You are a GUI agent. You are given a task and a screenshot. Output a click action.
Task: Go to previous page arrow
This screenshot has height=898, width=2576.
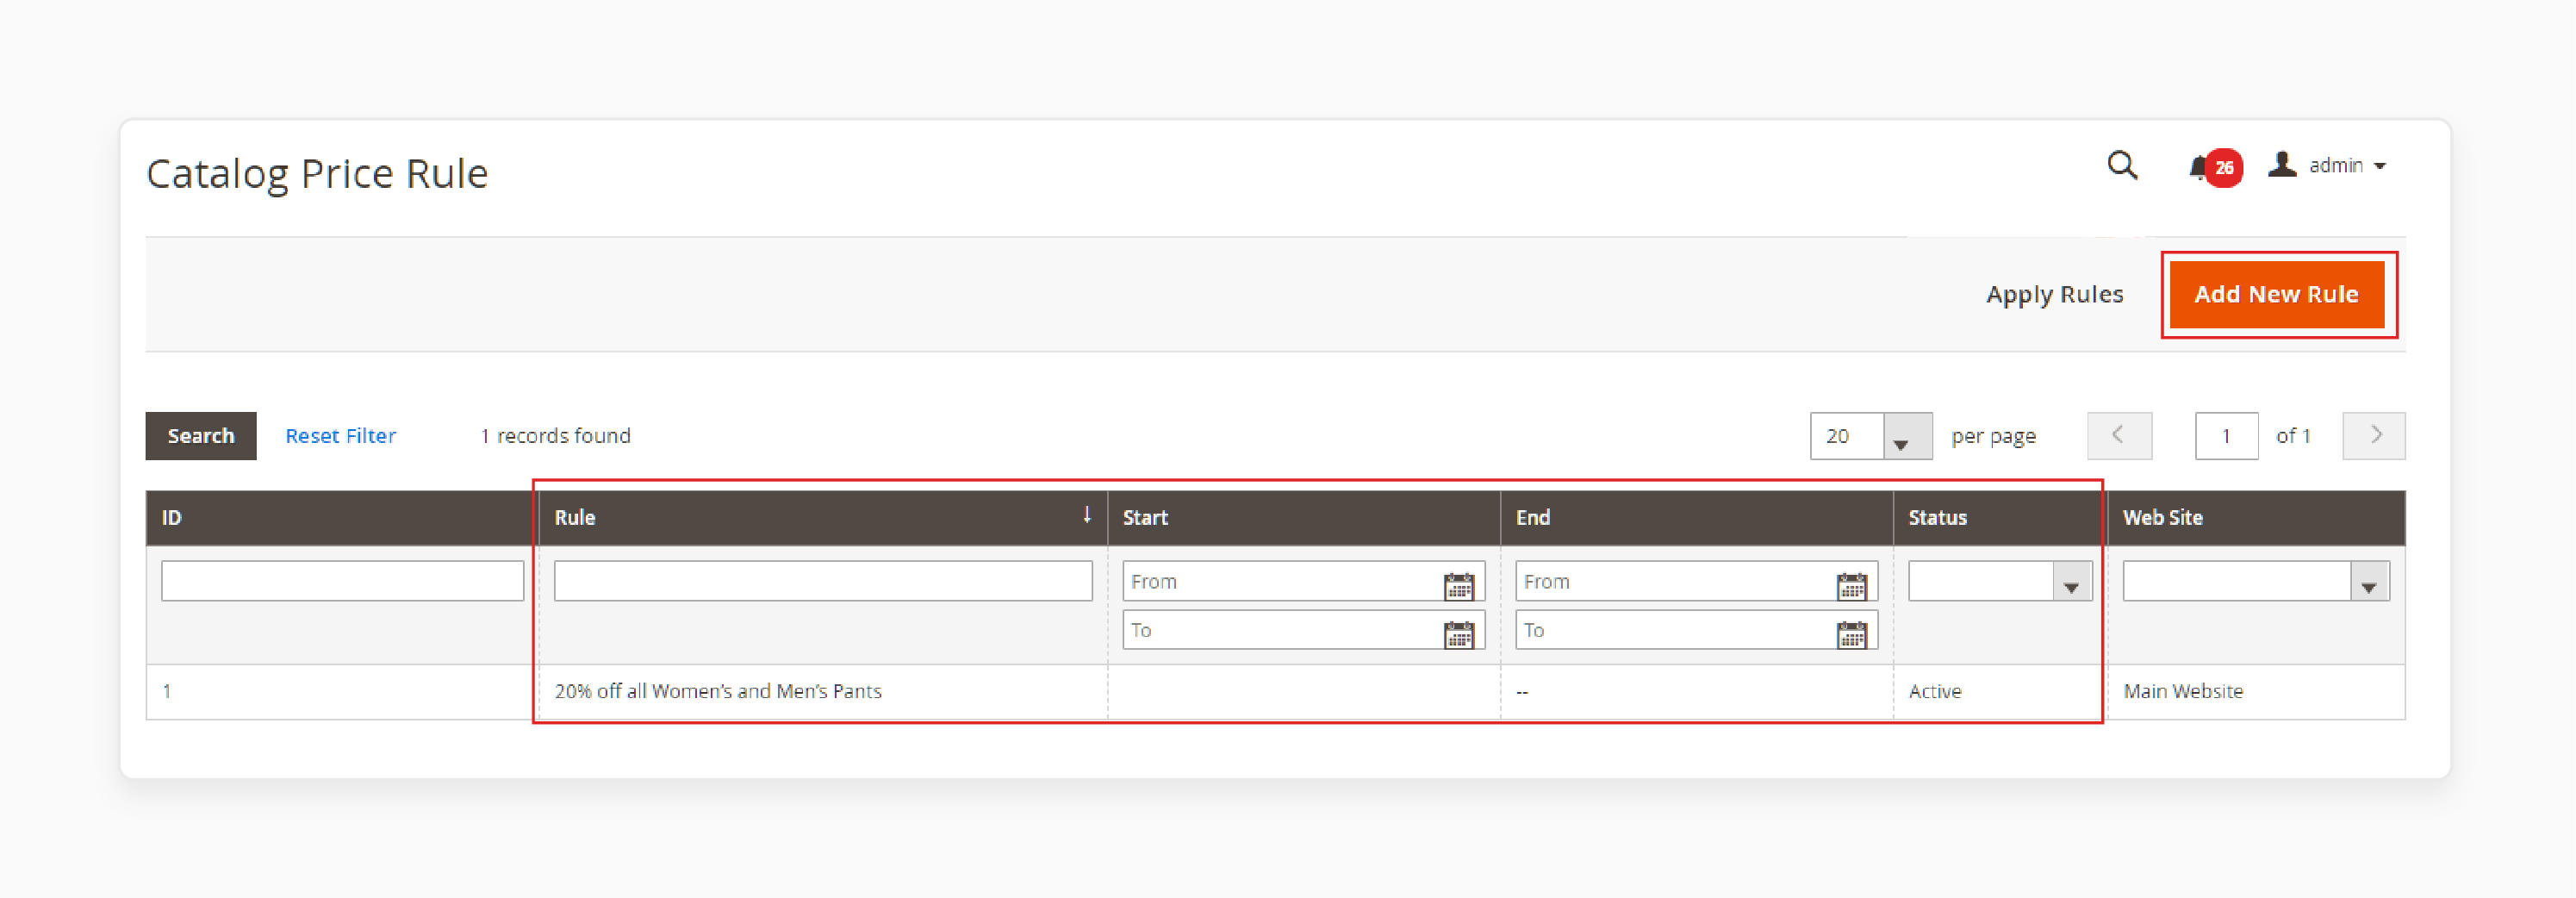click(x=2119, y=436)
